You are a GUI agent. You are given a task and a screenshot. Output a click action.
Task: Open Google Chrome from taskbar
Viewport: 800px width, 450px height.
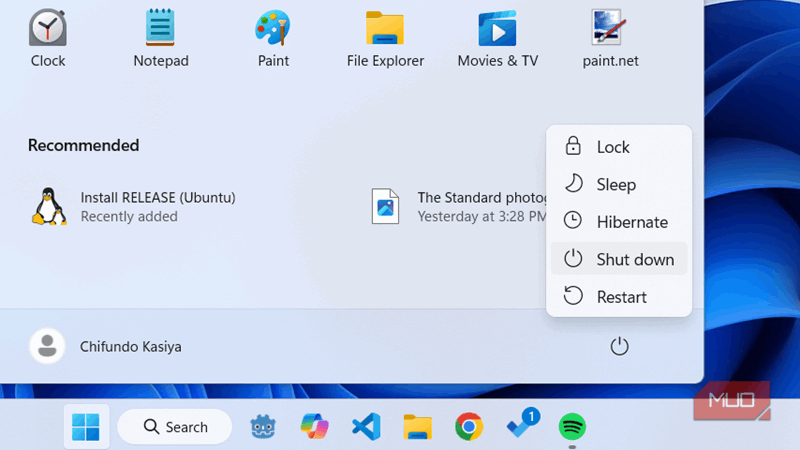click(469, 427)
